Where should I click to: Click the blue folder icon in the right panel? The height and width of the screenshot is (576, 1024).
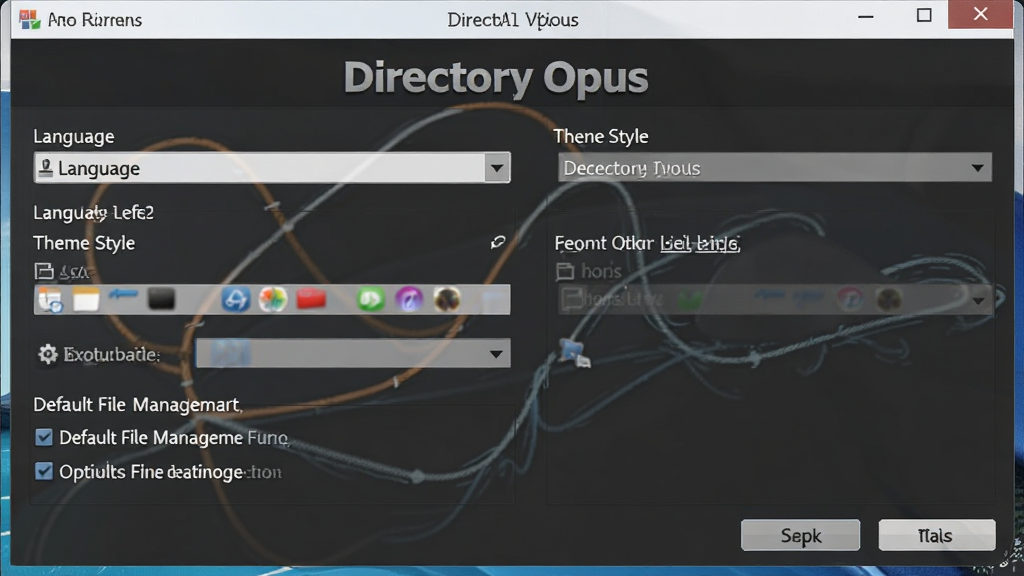573,353
